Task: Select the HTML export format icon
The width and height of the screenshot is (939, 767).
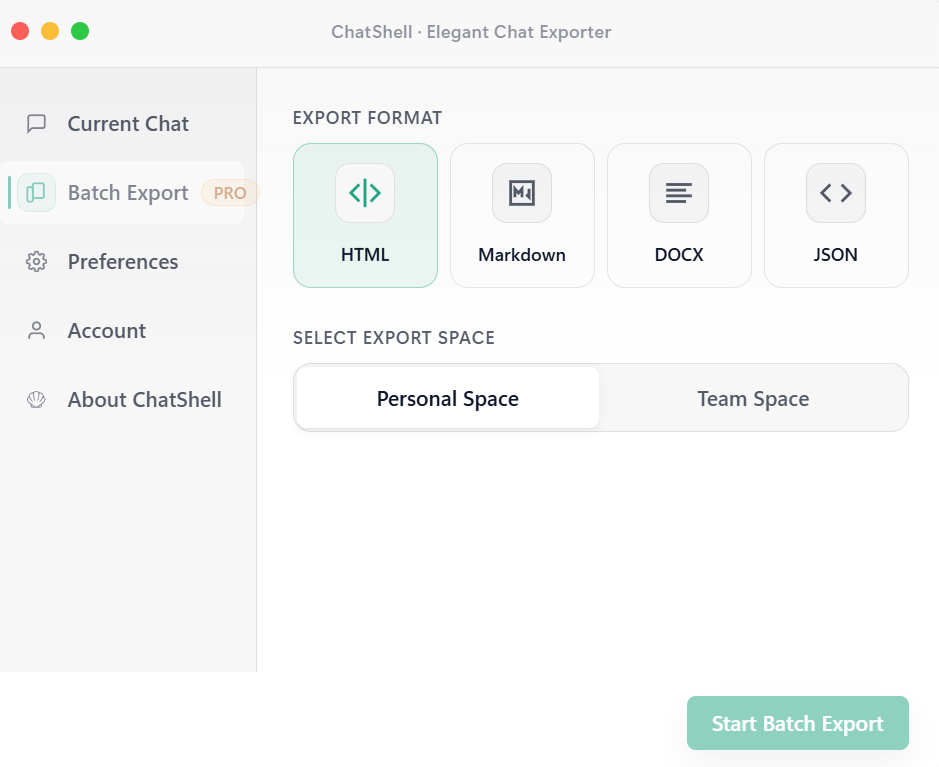Action: (365, 192)
